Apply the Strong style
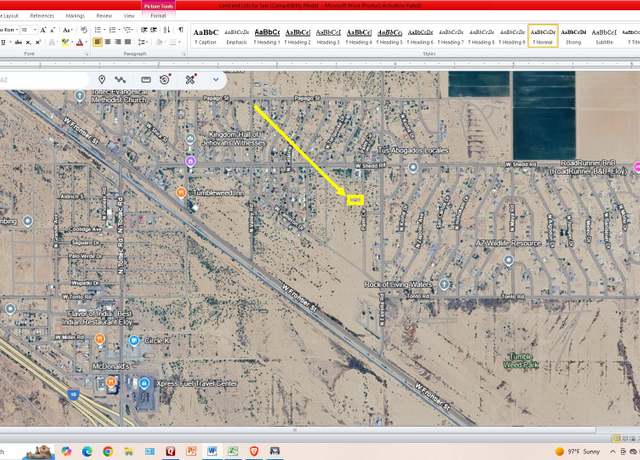The image size is (640, 460). pyautogui.click(x=573, y=36)
